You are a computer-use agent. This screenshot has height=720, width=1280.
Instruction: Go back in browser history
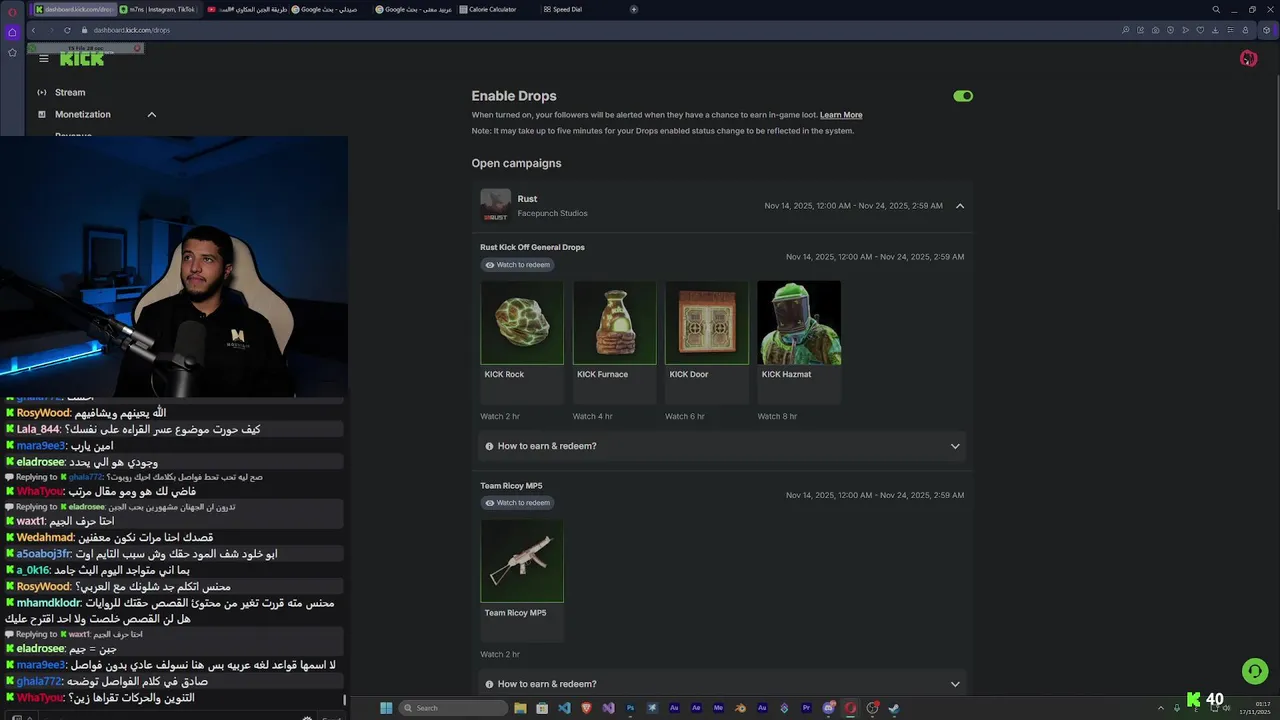tap(33, 30)
